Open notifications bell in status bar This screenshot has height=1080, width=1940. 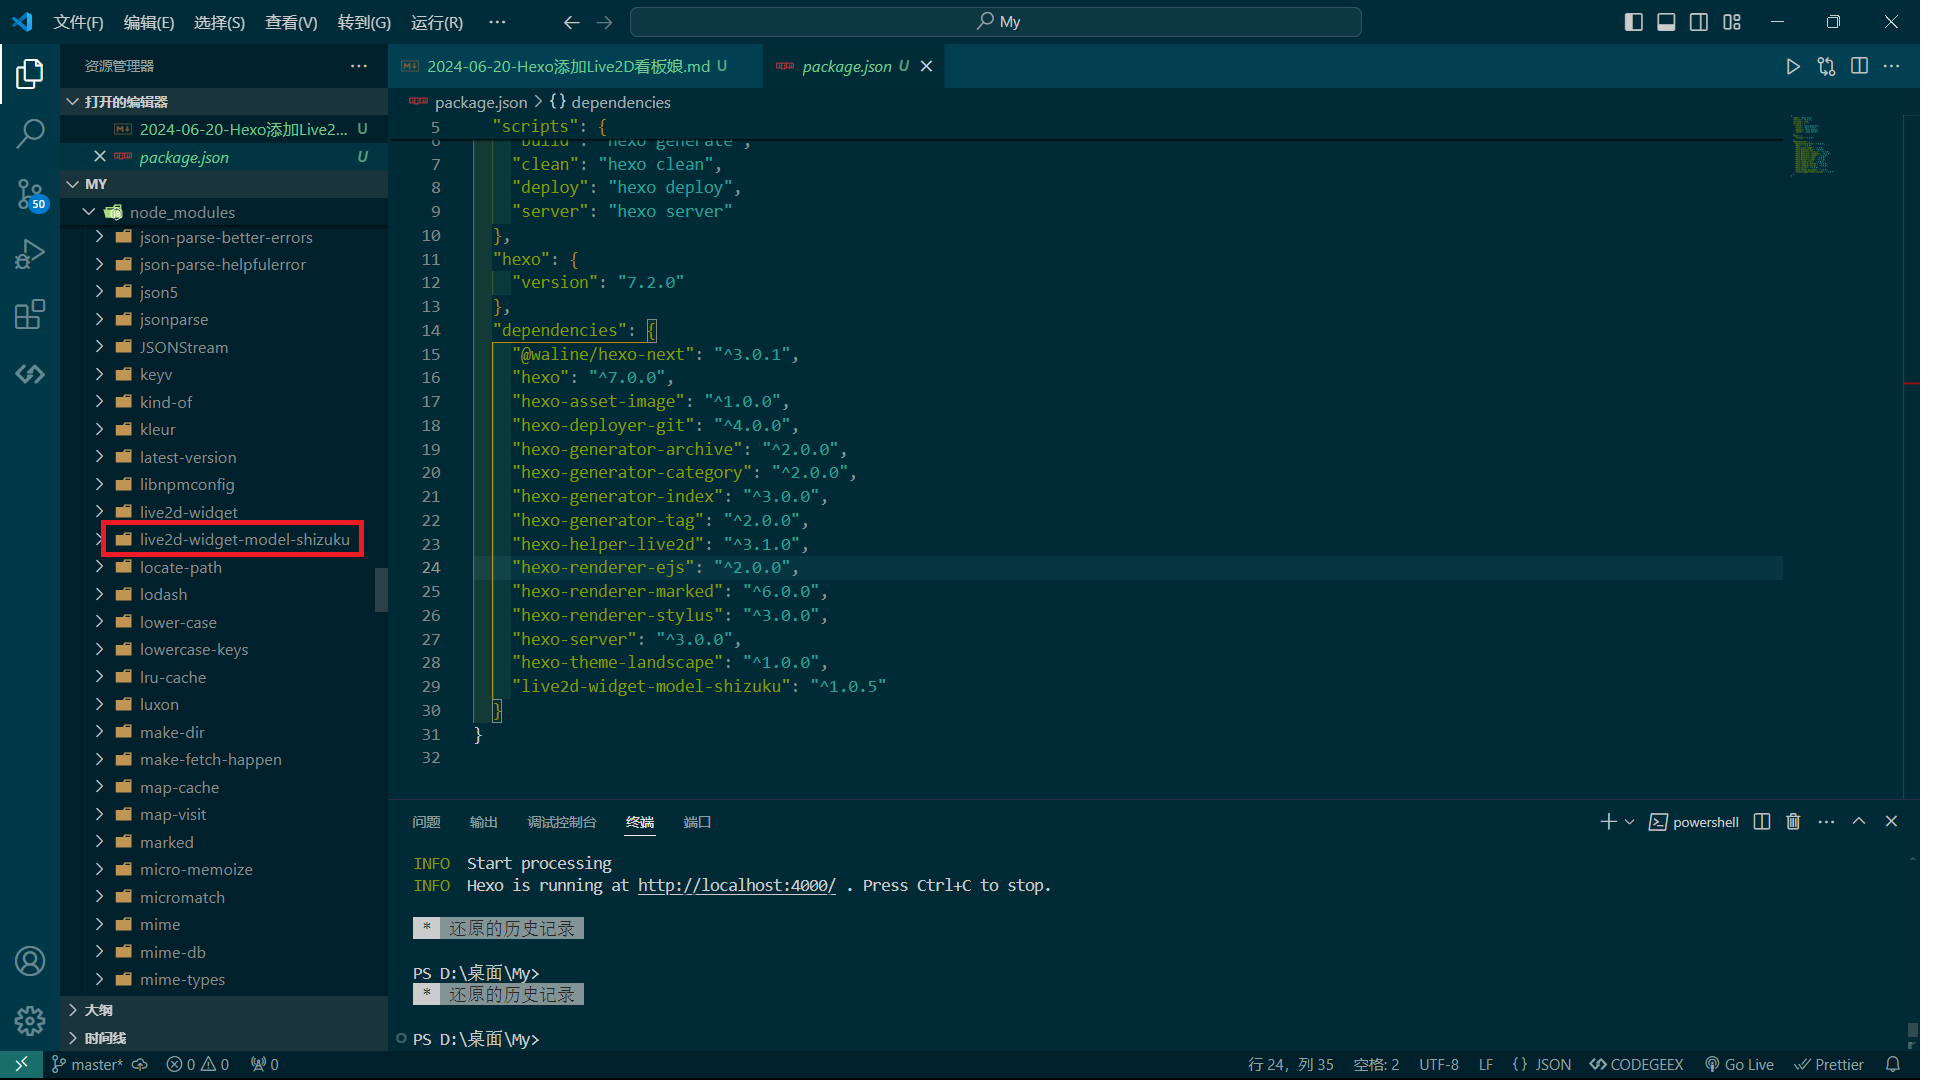[1892, 1064]
